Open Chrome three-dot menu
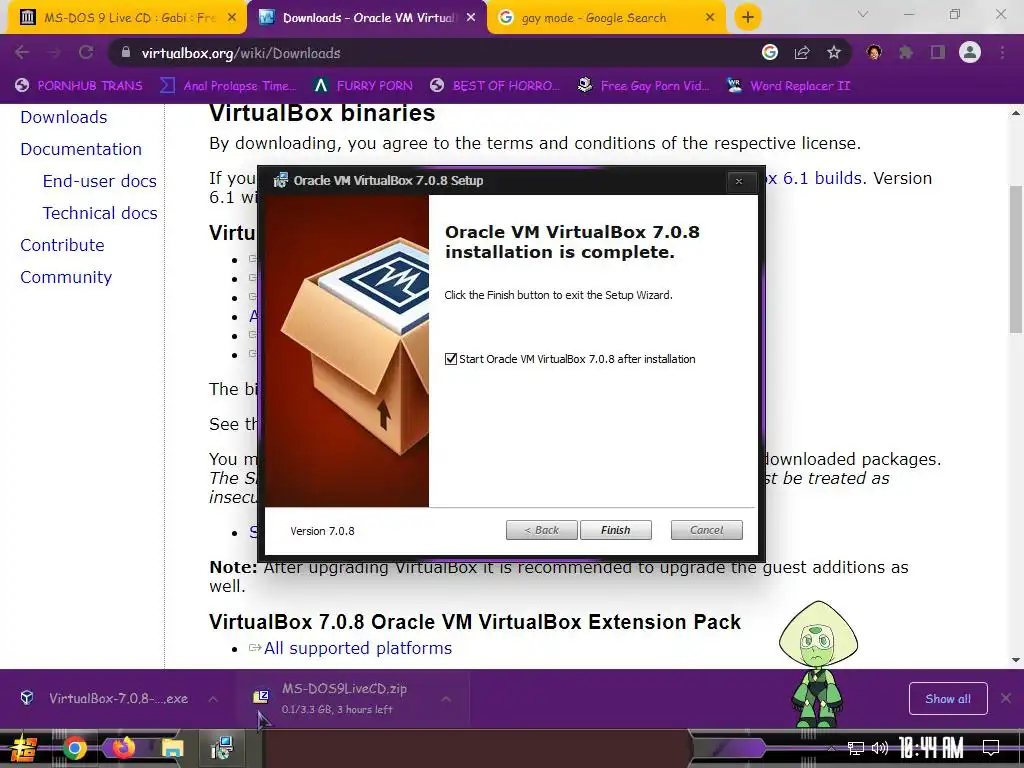The width and height of the screenshot is (1024, 768). click(x=1002, y=52)
